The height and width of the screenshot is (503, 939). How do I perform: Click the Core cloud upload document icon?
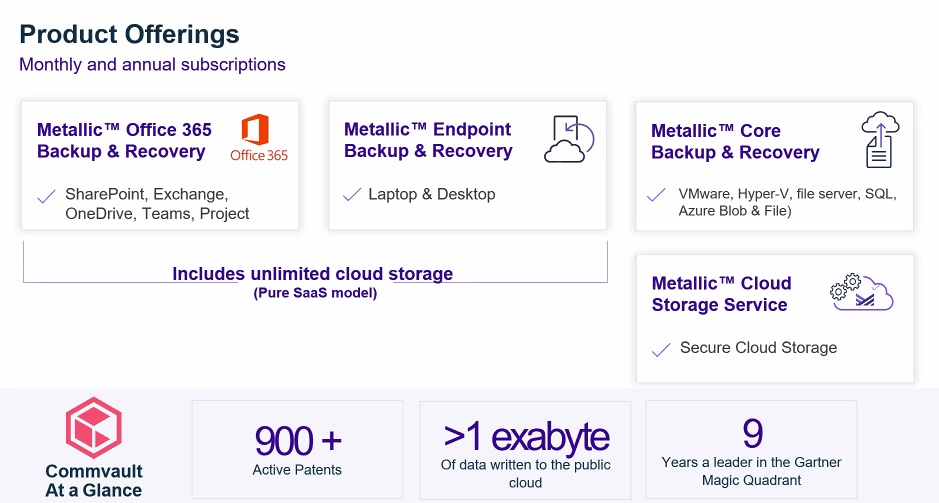click(x=879, y=139)
